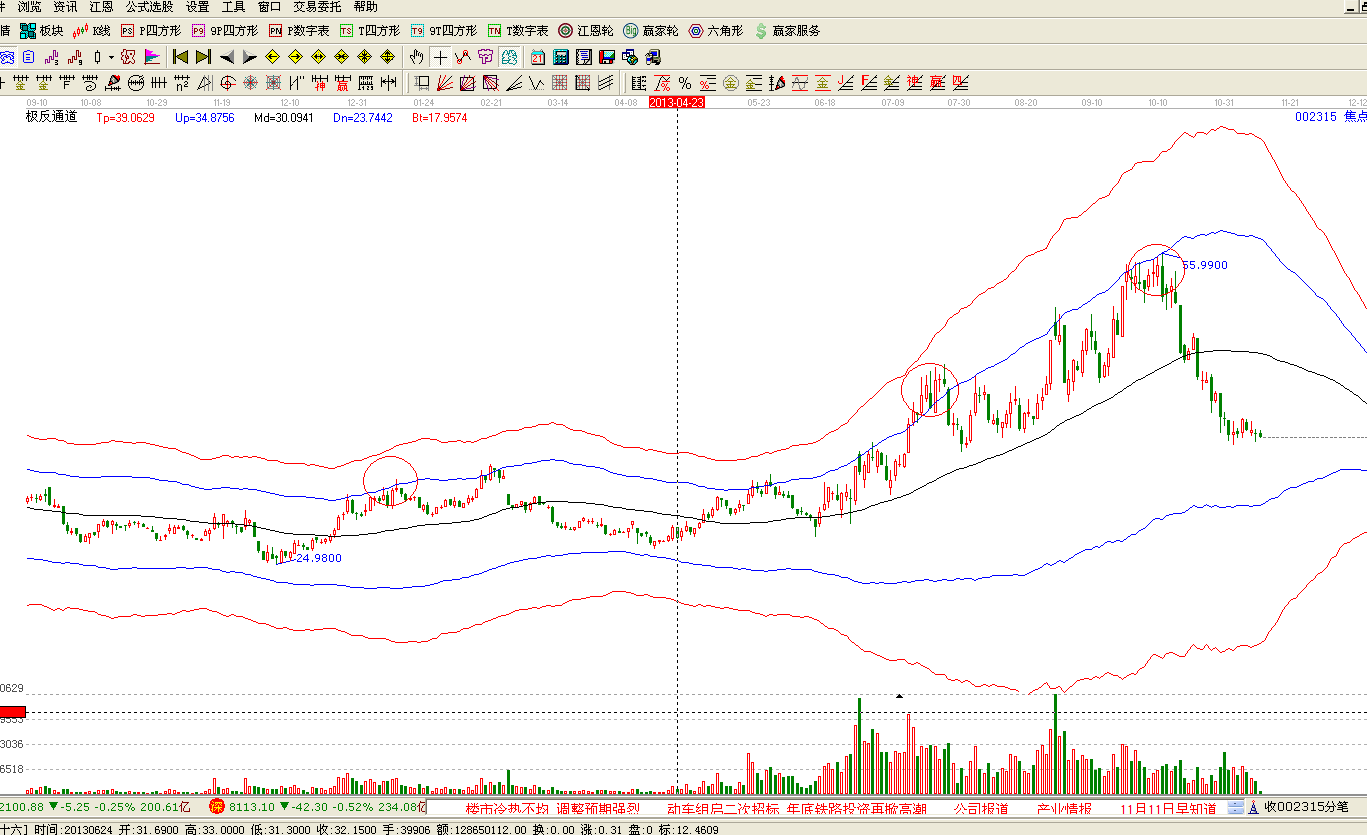Click the 楼市冷热不均 news headline
This screenshot has height=835, width=1367.
click(507, 808)
